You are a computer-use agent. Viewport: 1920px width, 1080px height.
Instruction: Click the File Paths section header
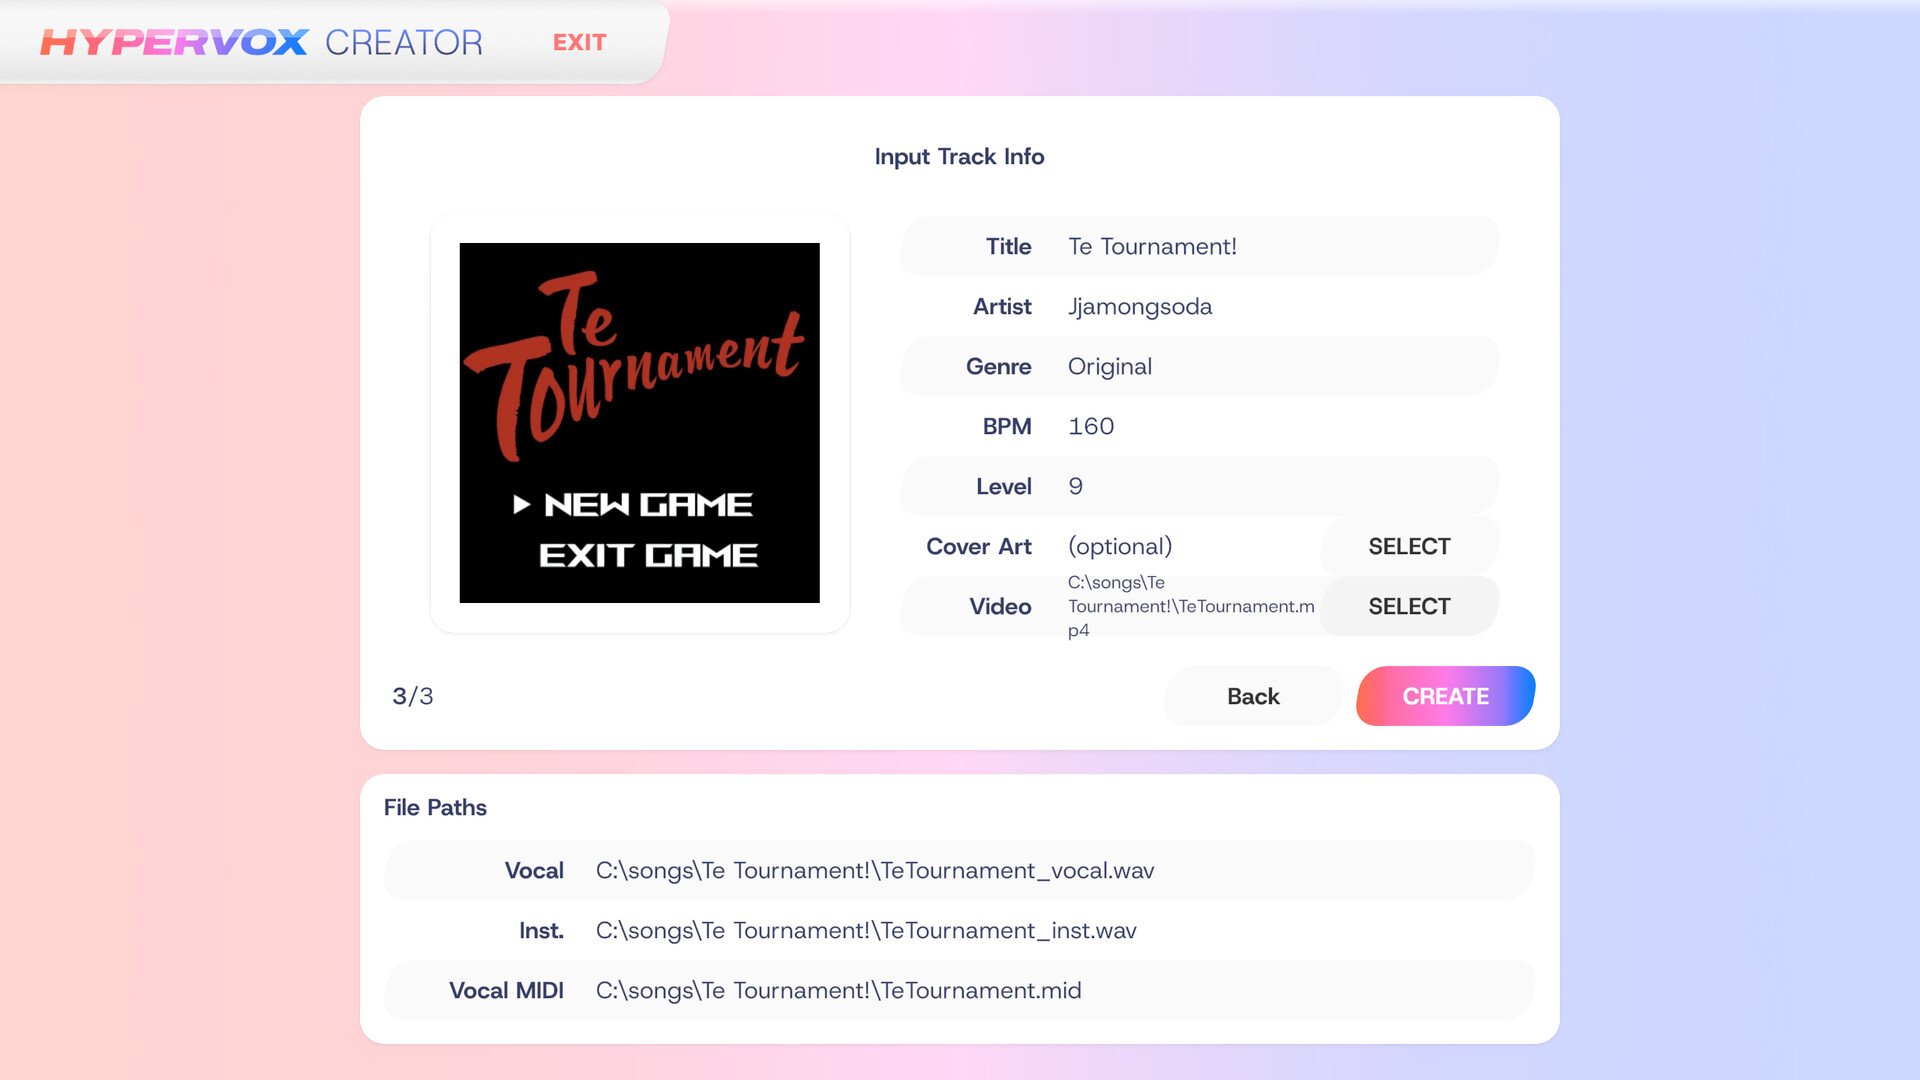point(435,807)
